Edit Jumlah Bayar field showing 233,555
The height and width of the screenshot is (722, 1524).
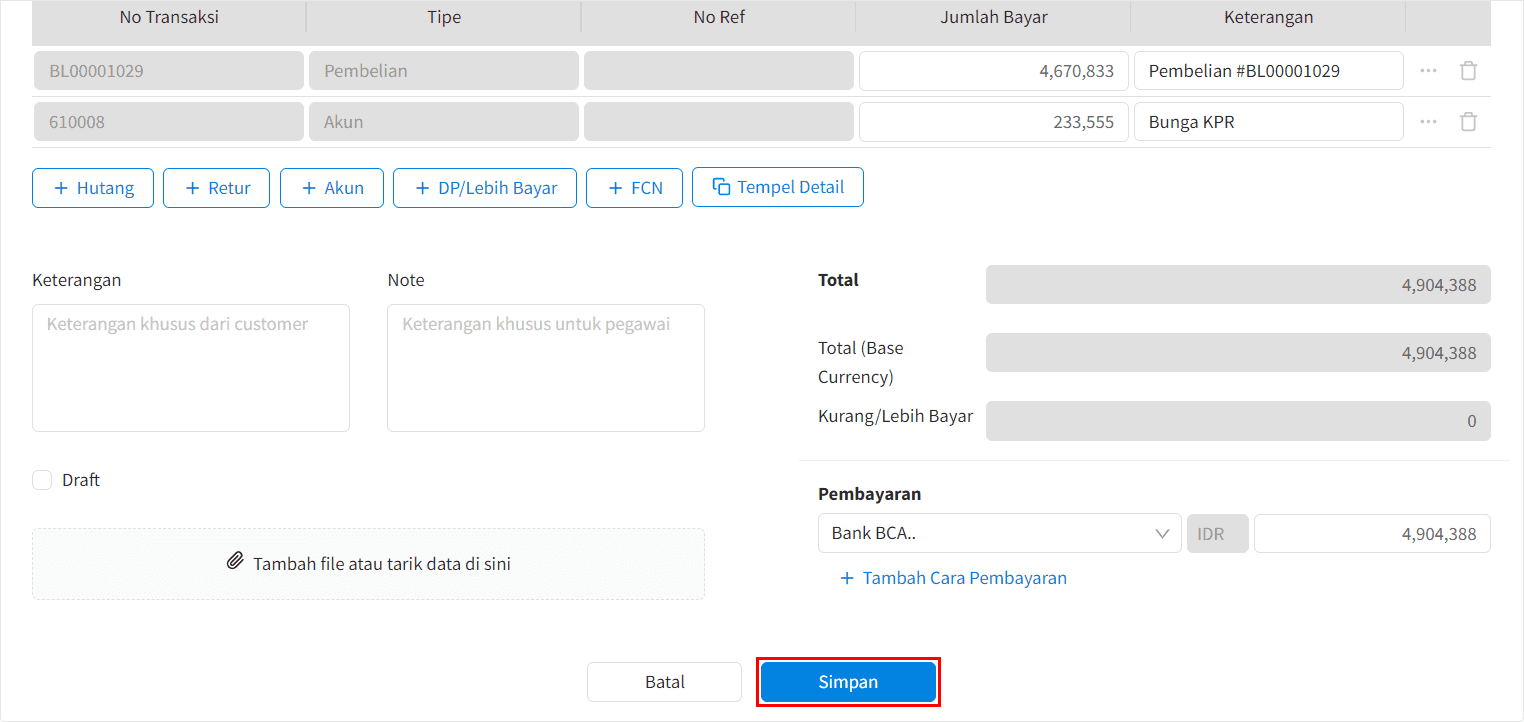pyautogui.click(x=993, y=122)
